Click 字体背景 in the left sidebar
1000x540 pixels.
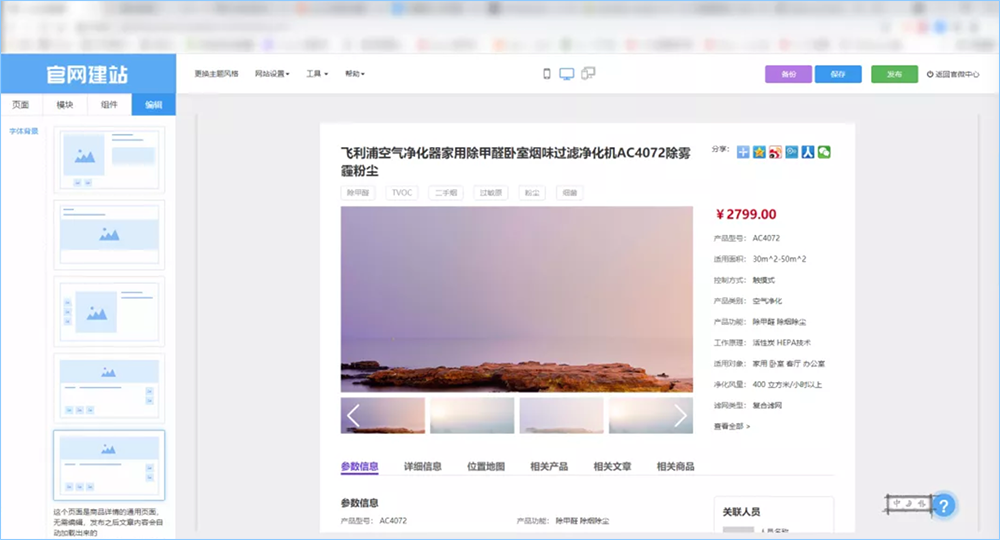(24, 131)
